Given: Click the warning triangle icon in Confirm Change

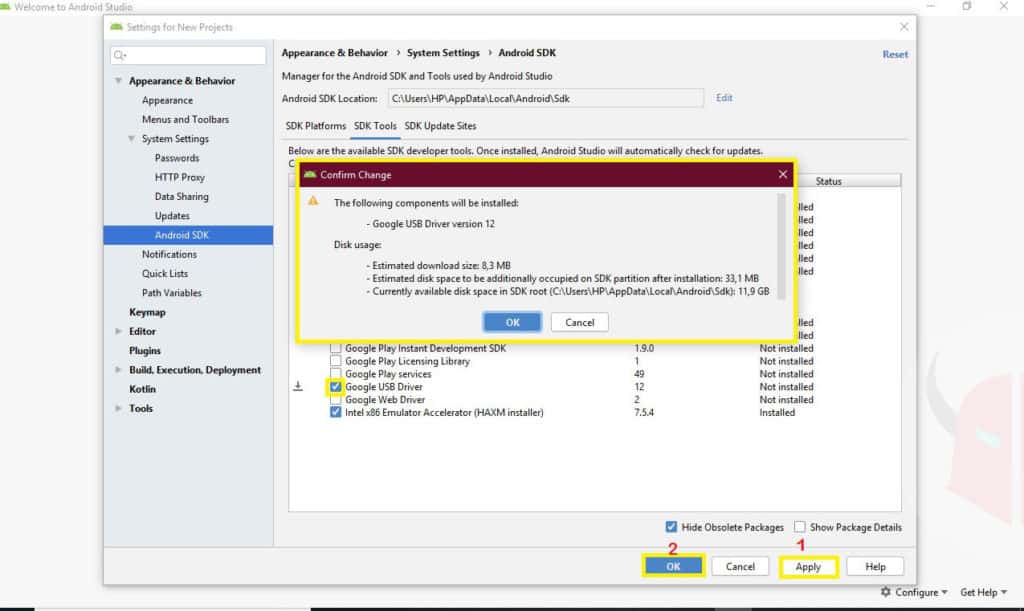Looking at the screenshot, I should point(313,201).
